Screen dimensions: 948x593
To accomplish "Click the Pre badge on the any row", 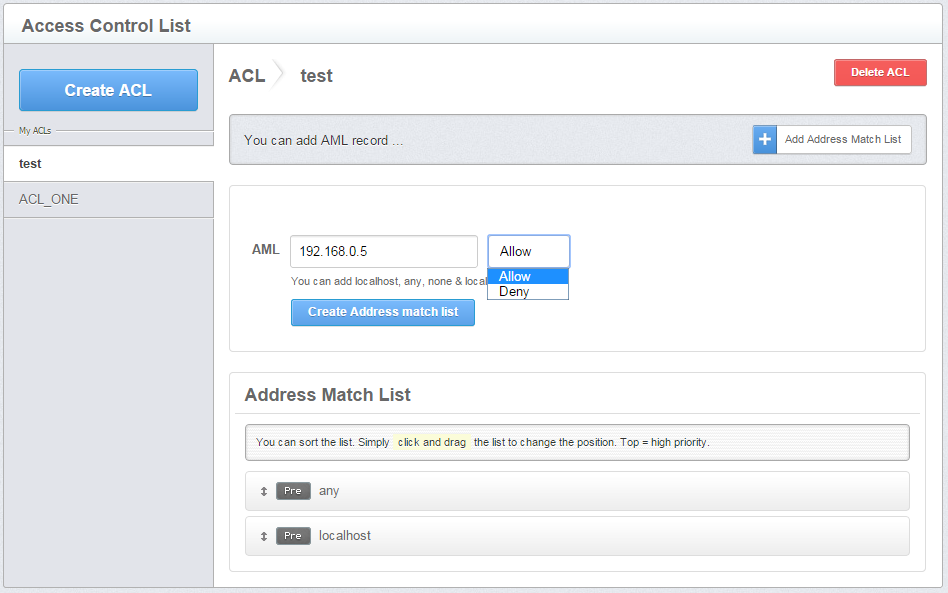I will [x=293, y=492].
